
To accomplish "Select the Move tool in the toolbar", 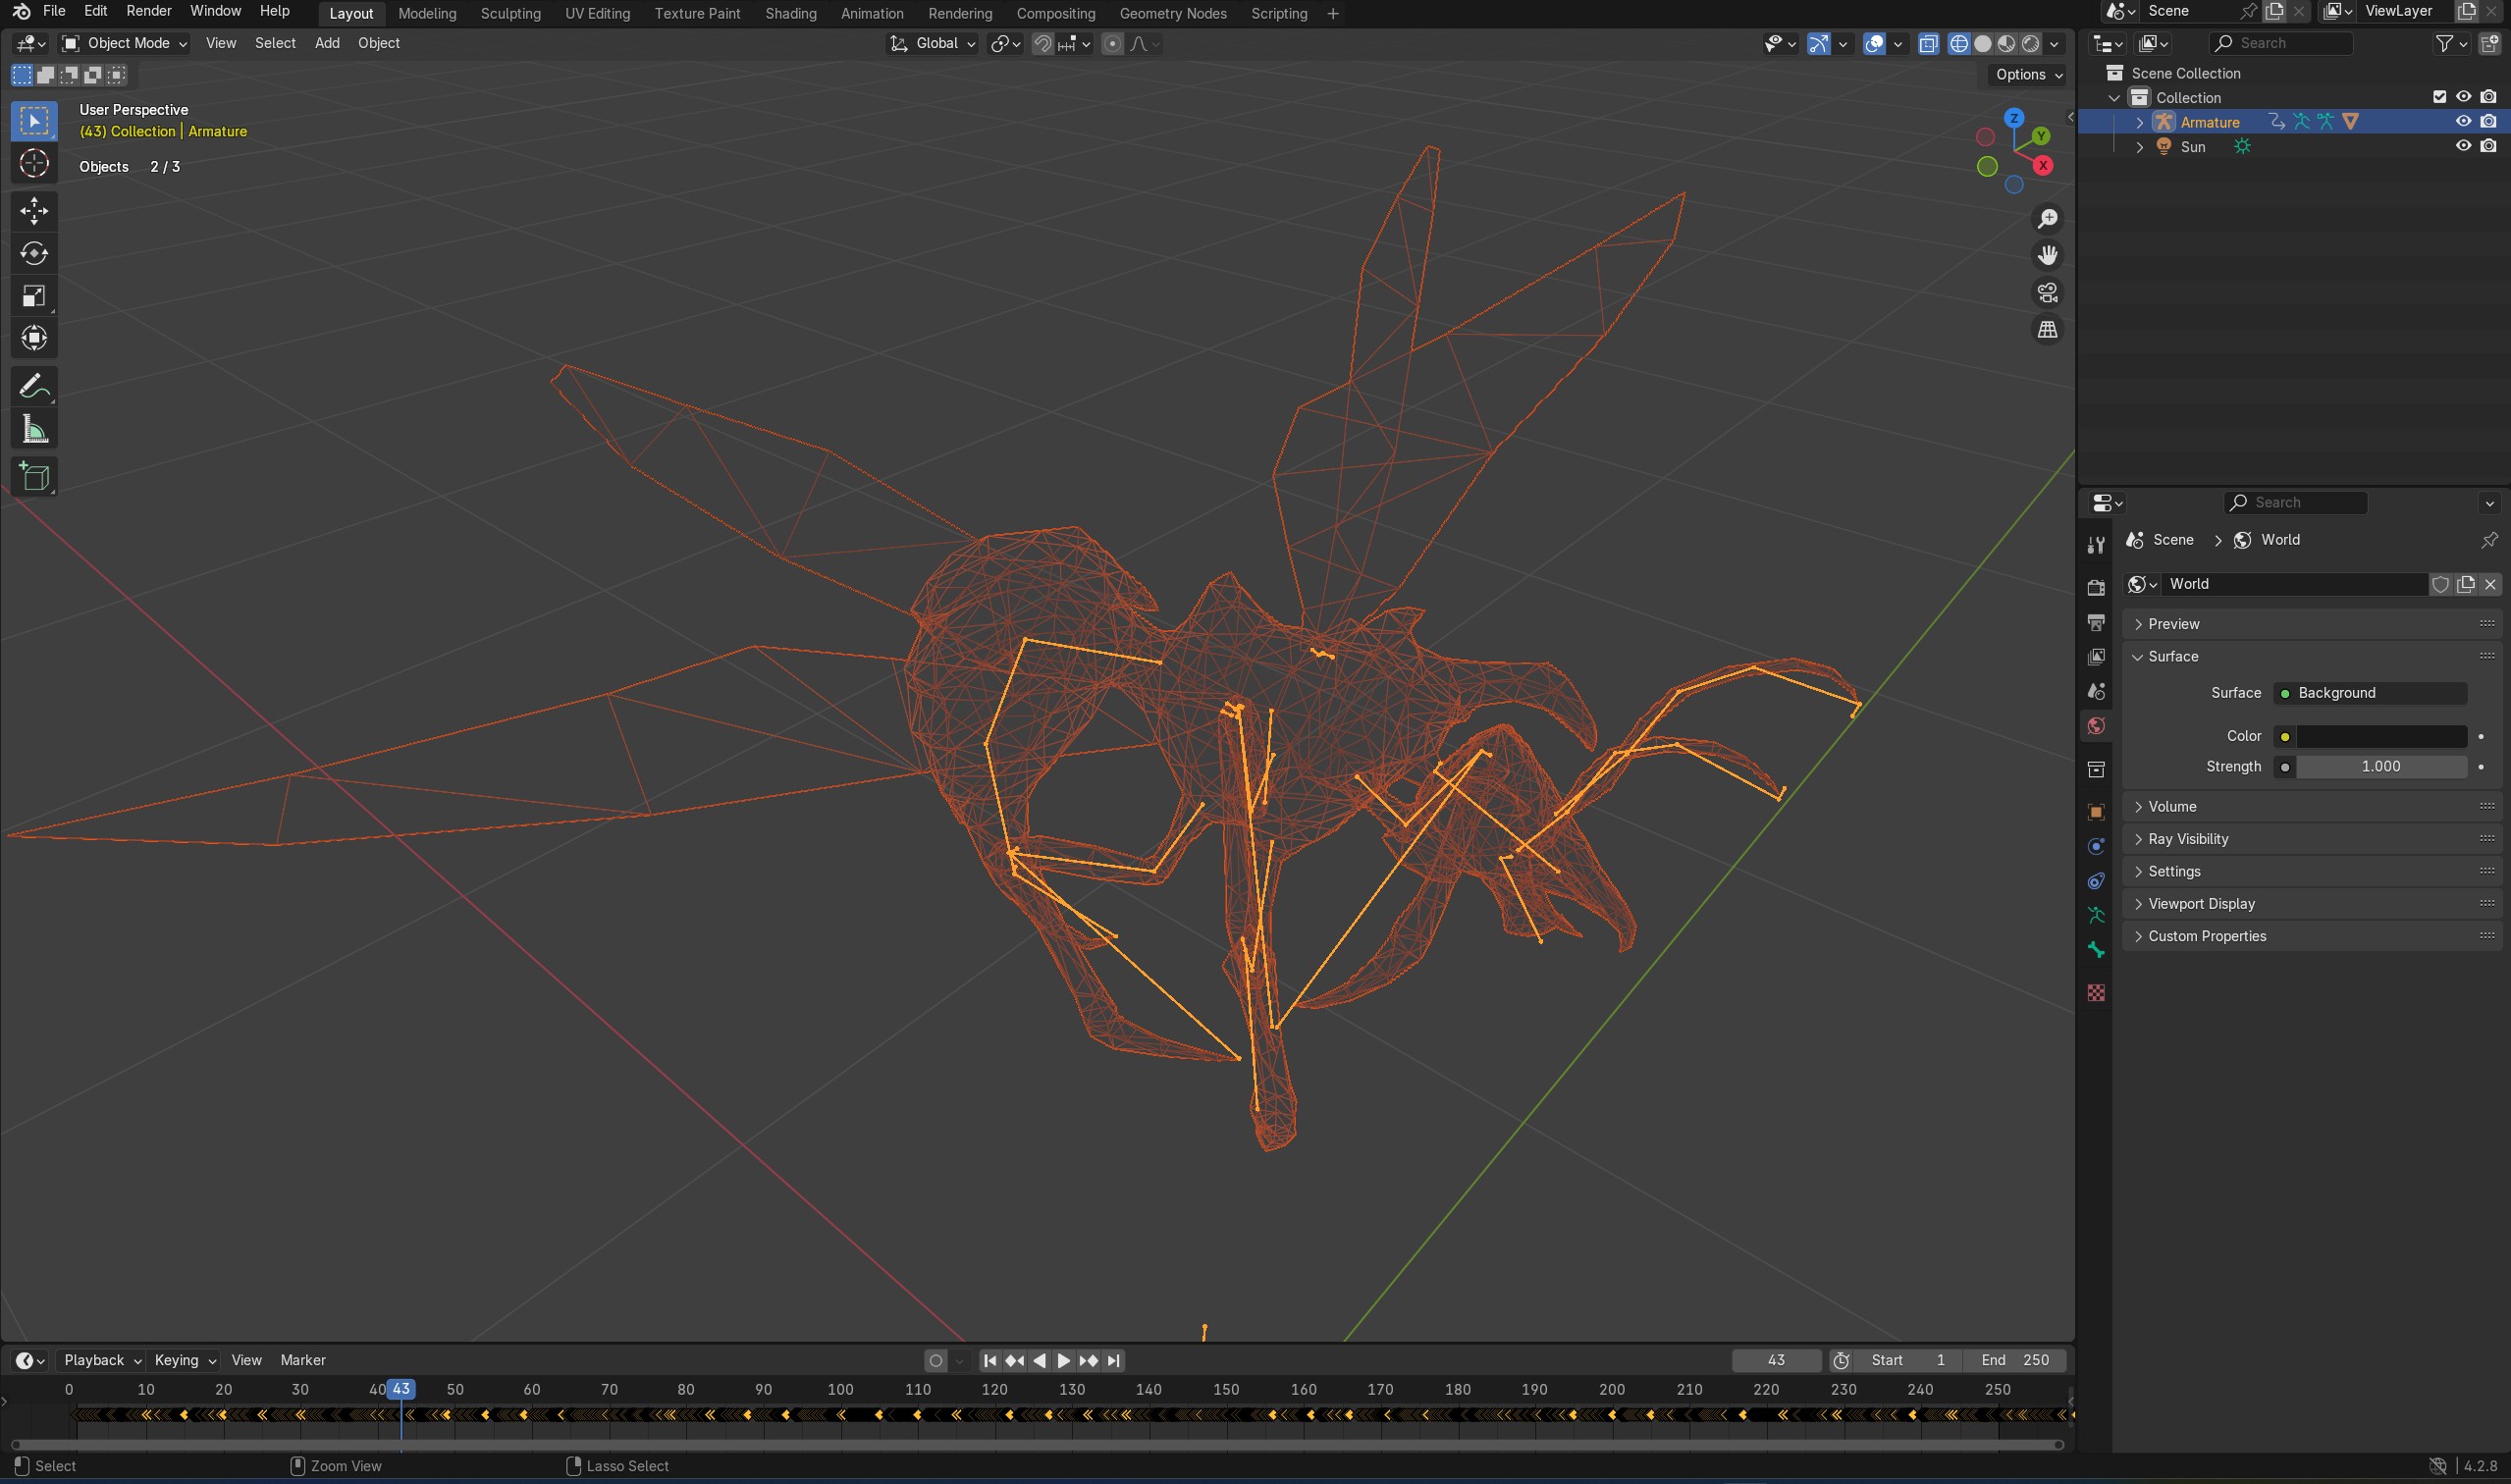I will click(x=34, y=210).
